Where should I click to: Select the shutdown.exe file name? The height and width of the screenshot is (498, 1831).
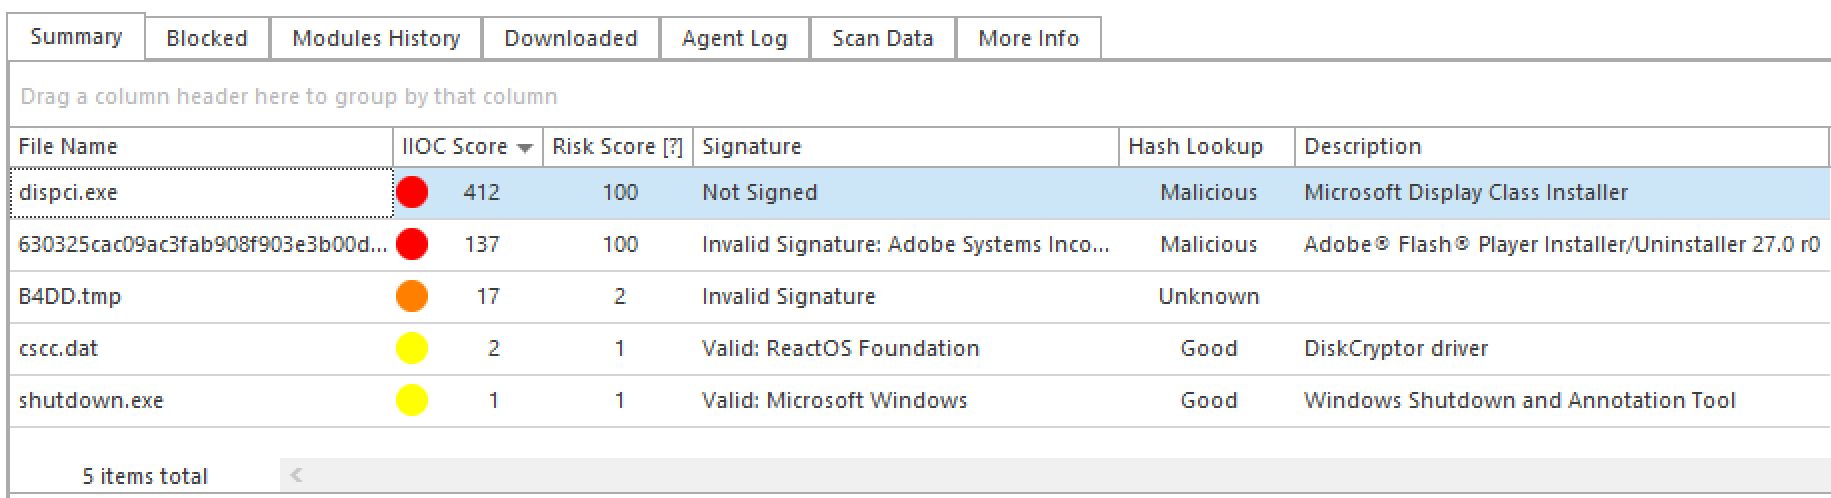coord(91,400)
